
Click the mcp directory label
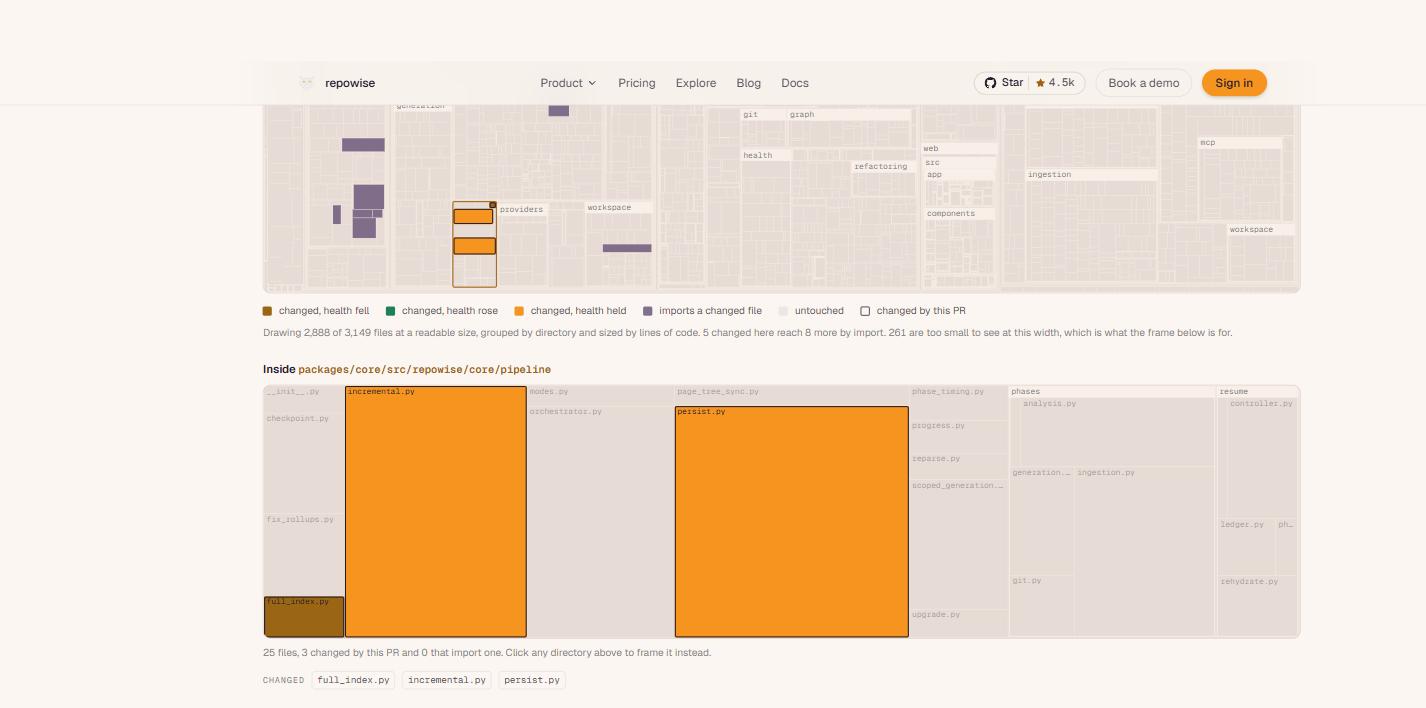tap(1208, 143)
